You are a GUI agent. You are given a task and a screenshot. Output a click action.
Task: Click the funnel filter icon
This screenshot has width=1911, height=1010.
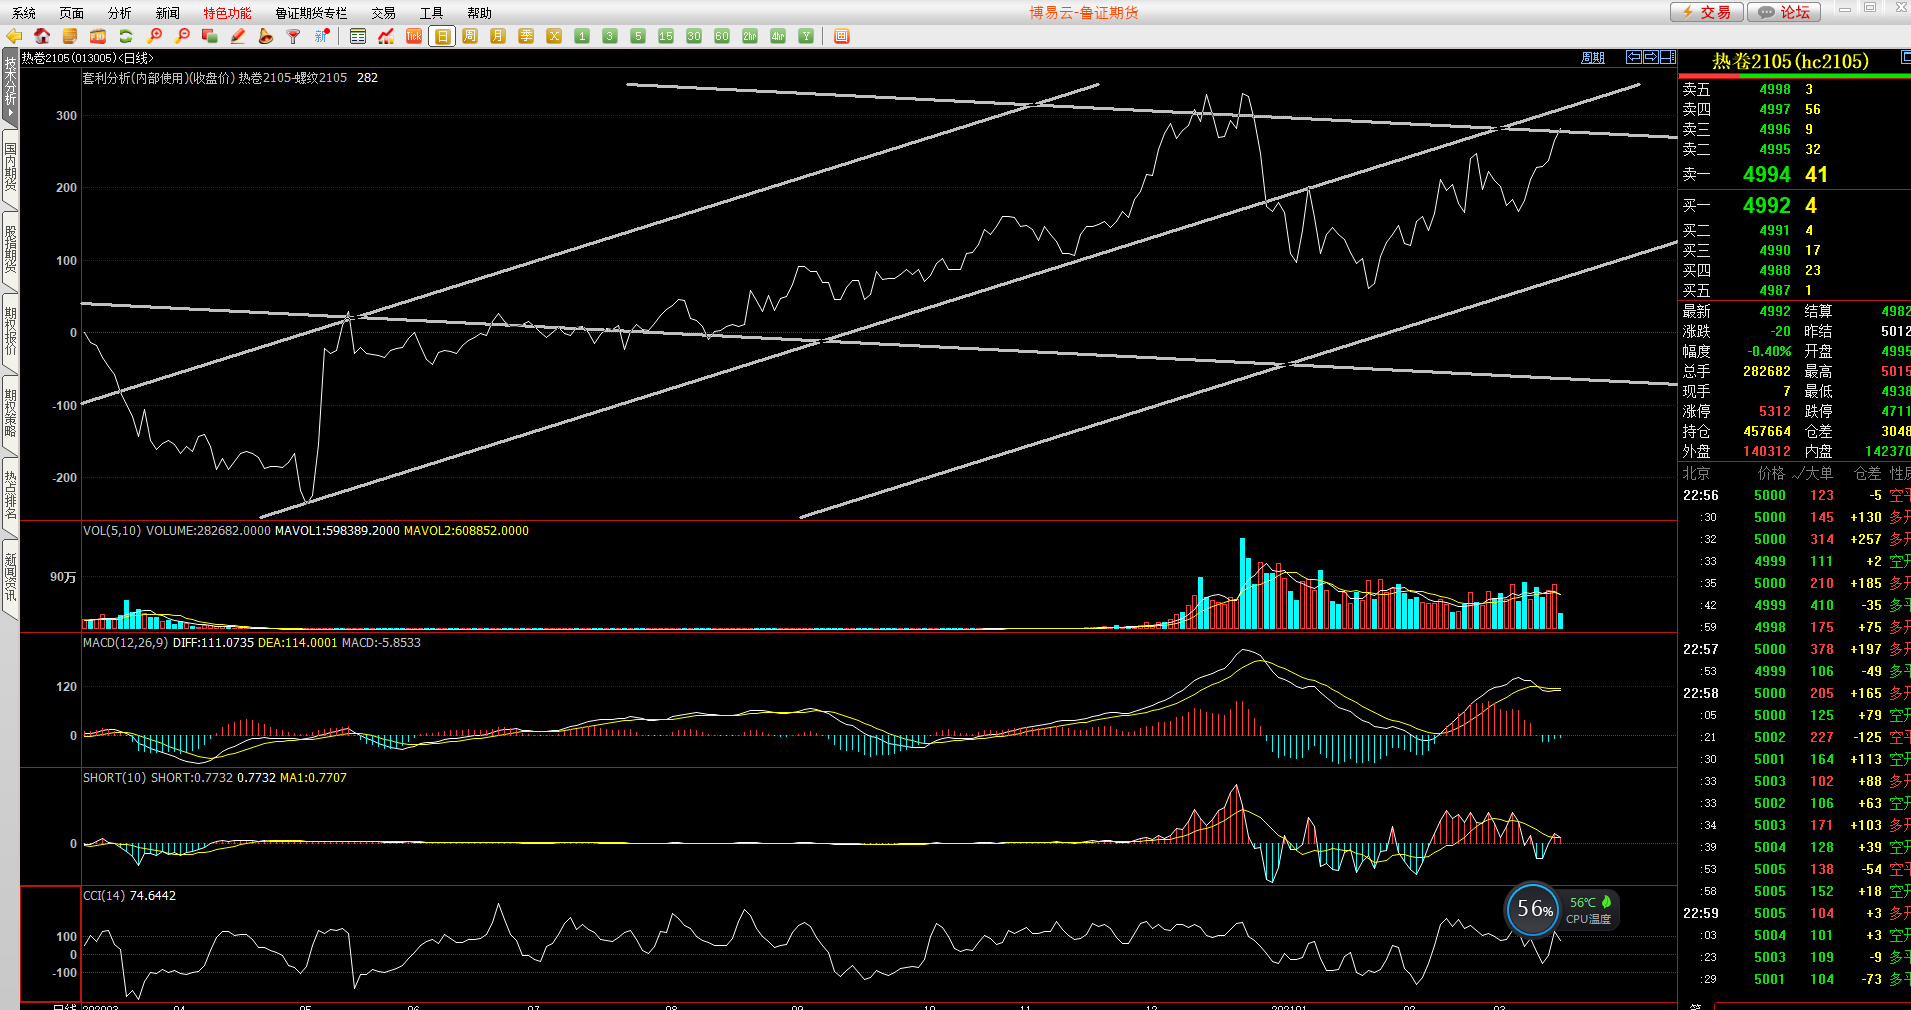pos(294,36)
